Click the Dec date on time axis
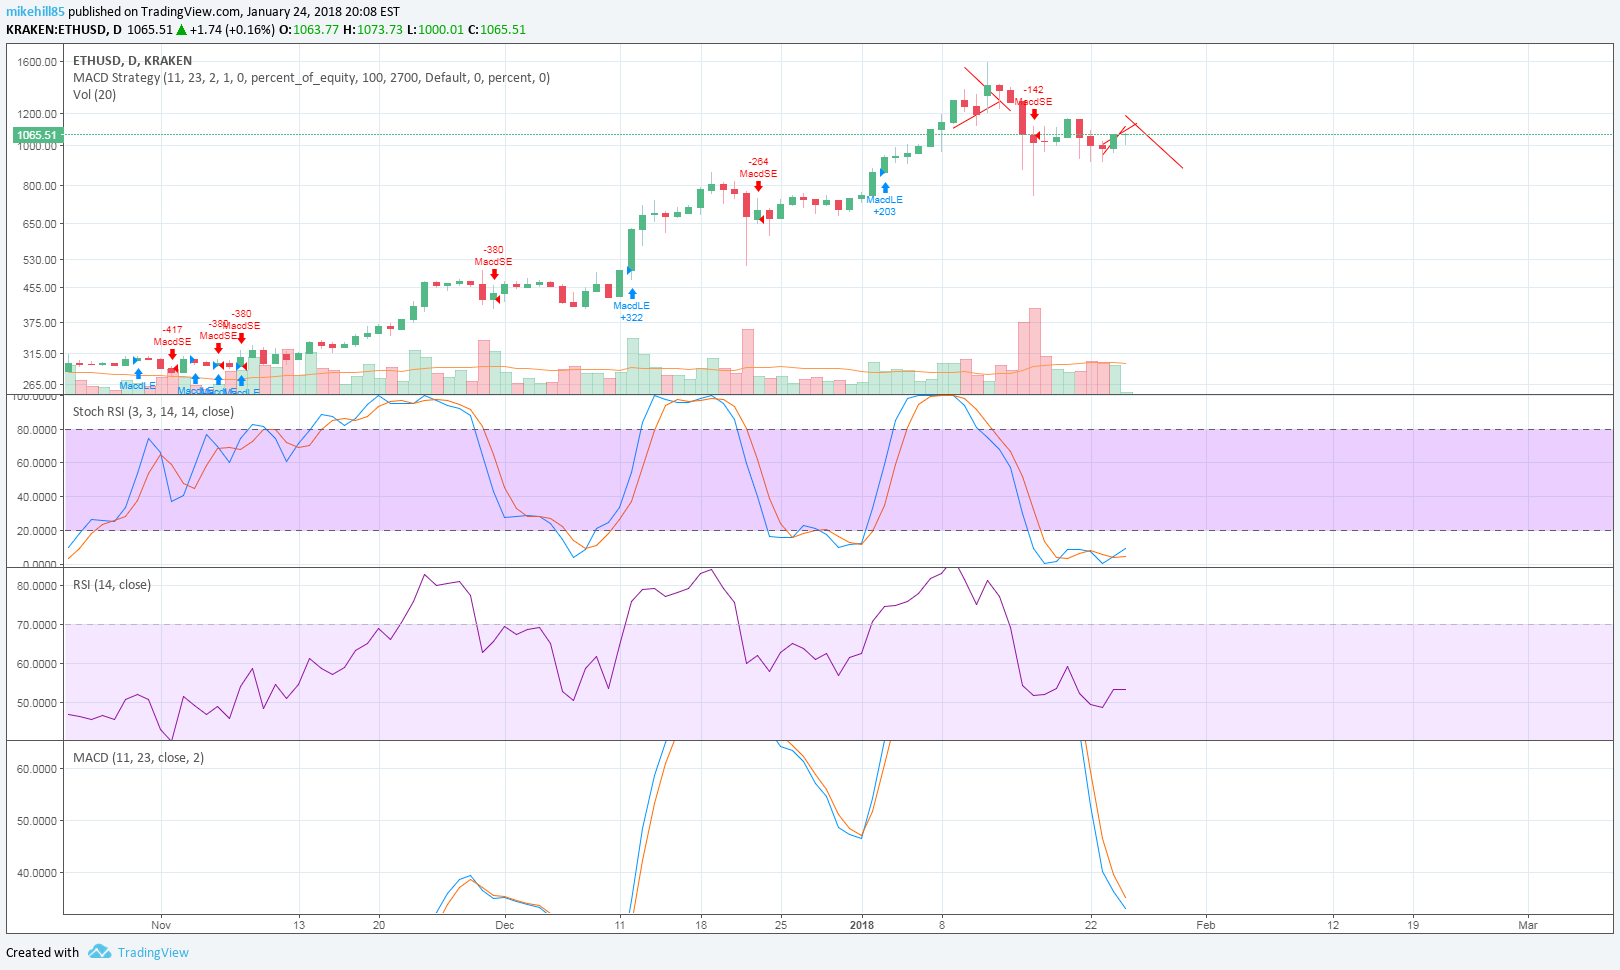 click(x=505, y=925)
